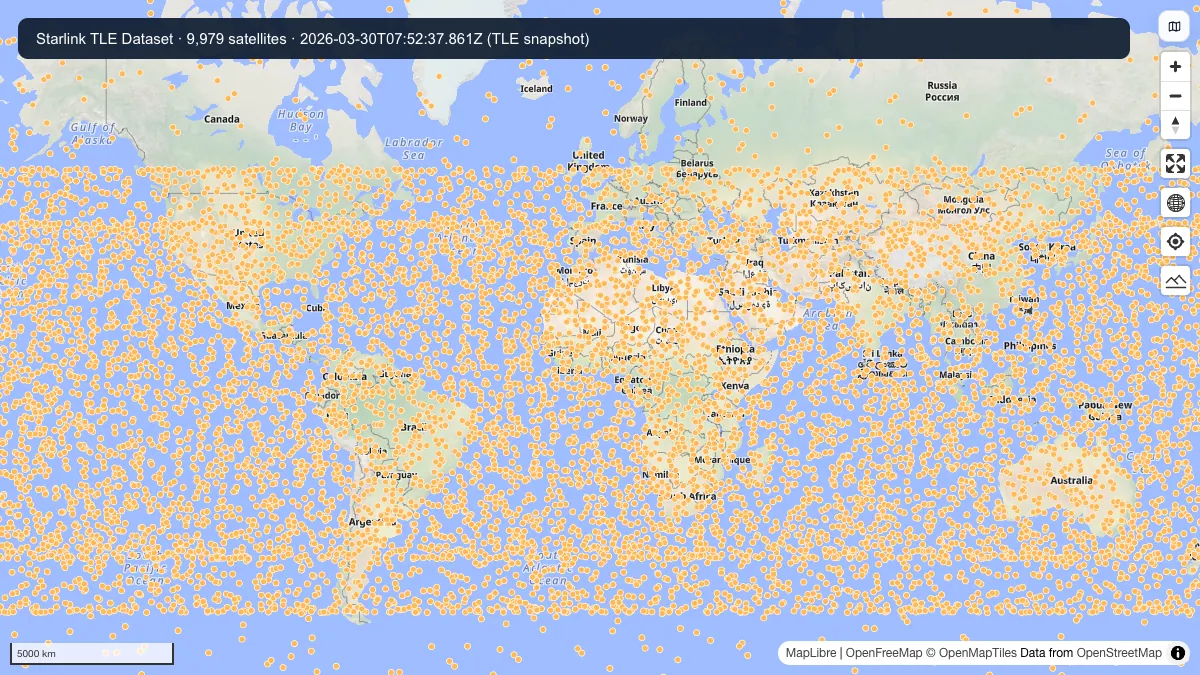Click the Philippines map label
The width and height of the screenshot is (1200, 675).
(x=1030, y=346)
